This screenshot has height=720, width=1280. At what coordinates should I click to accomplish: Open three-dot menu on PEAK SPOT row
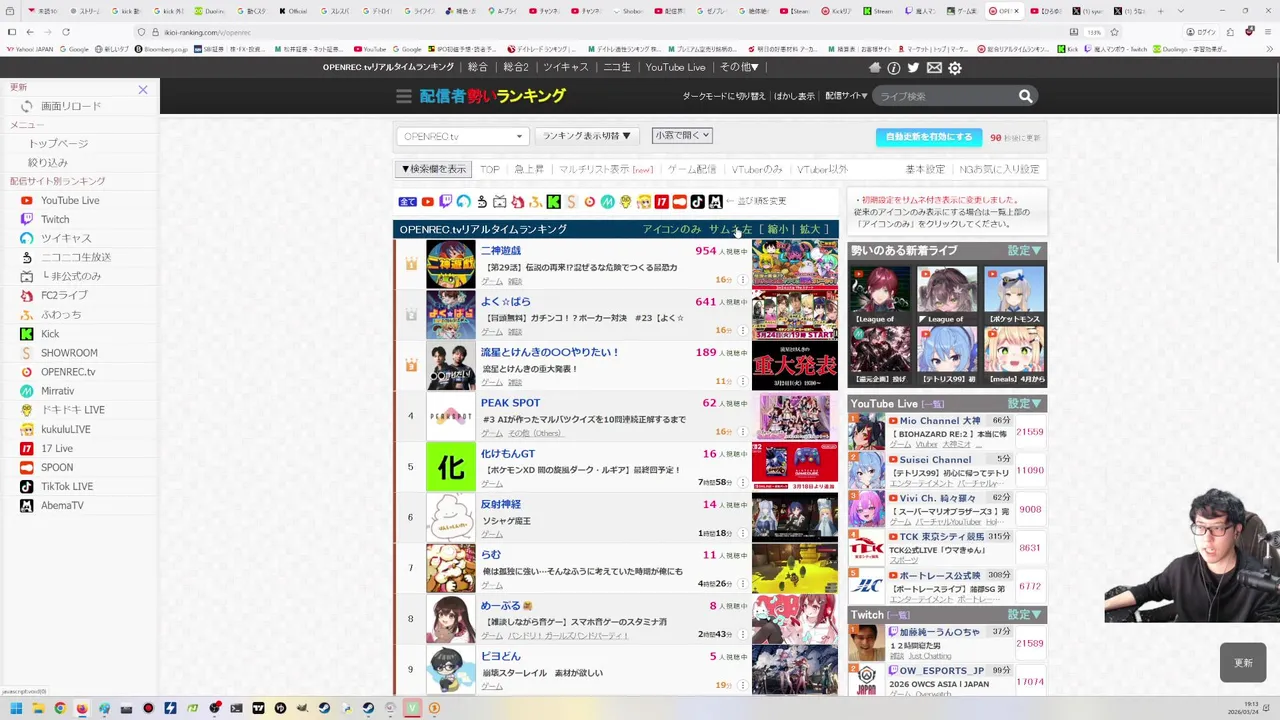click(x=742, y=432)
